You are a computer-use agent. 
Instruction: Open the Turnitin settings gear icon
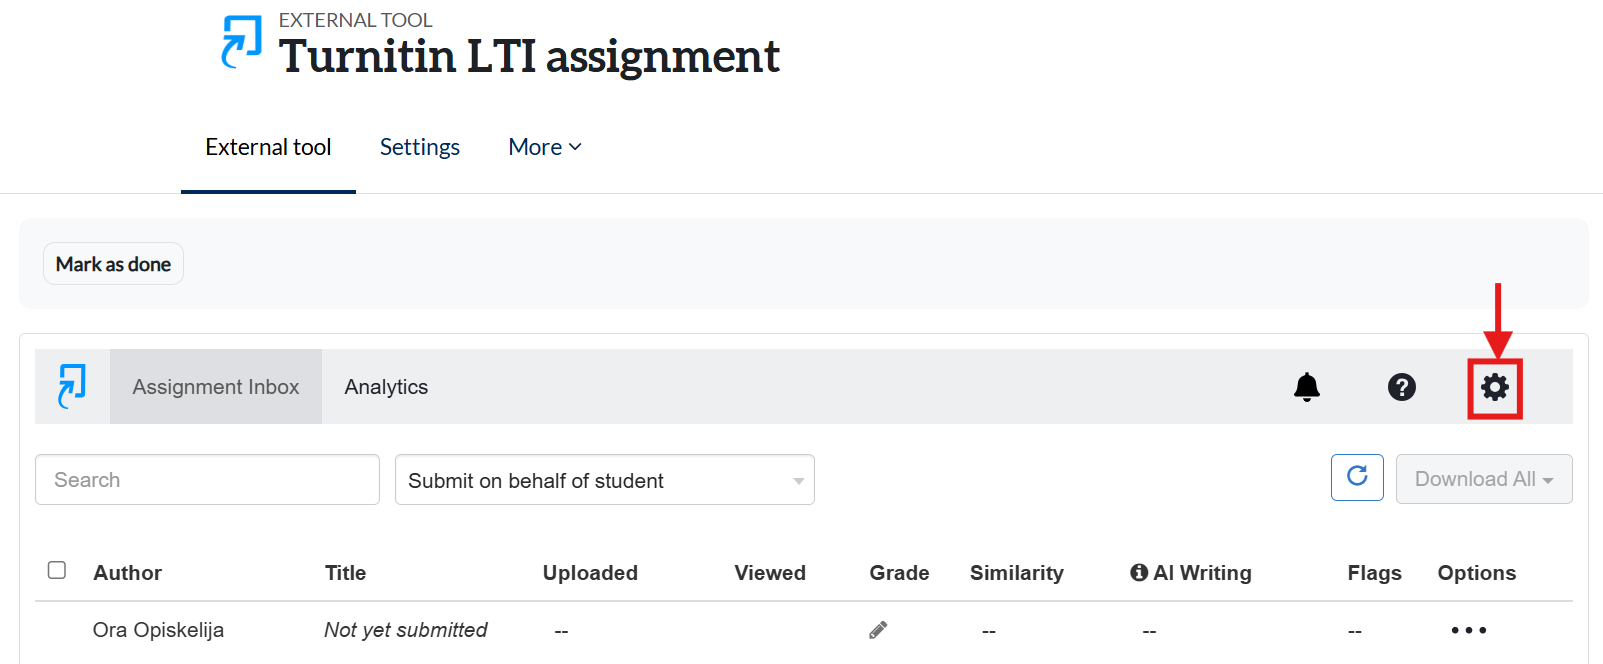[x=1494, y=387]
